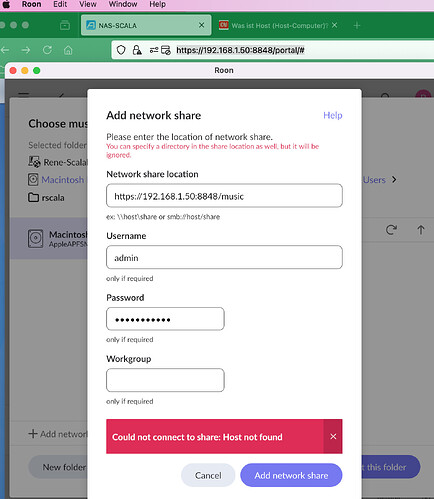Open the Apple menu
Image resolution: width=434 pixels, height=499 pixels.
pyautogui.click(x=6, y=4)
